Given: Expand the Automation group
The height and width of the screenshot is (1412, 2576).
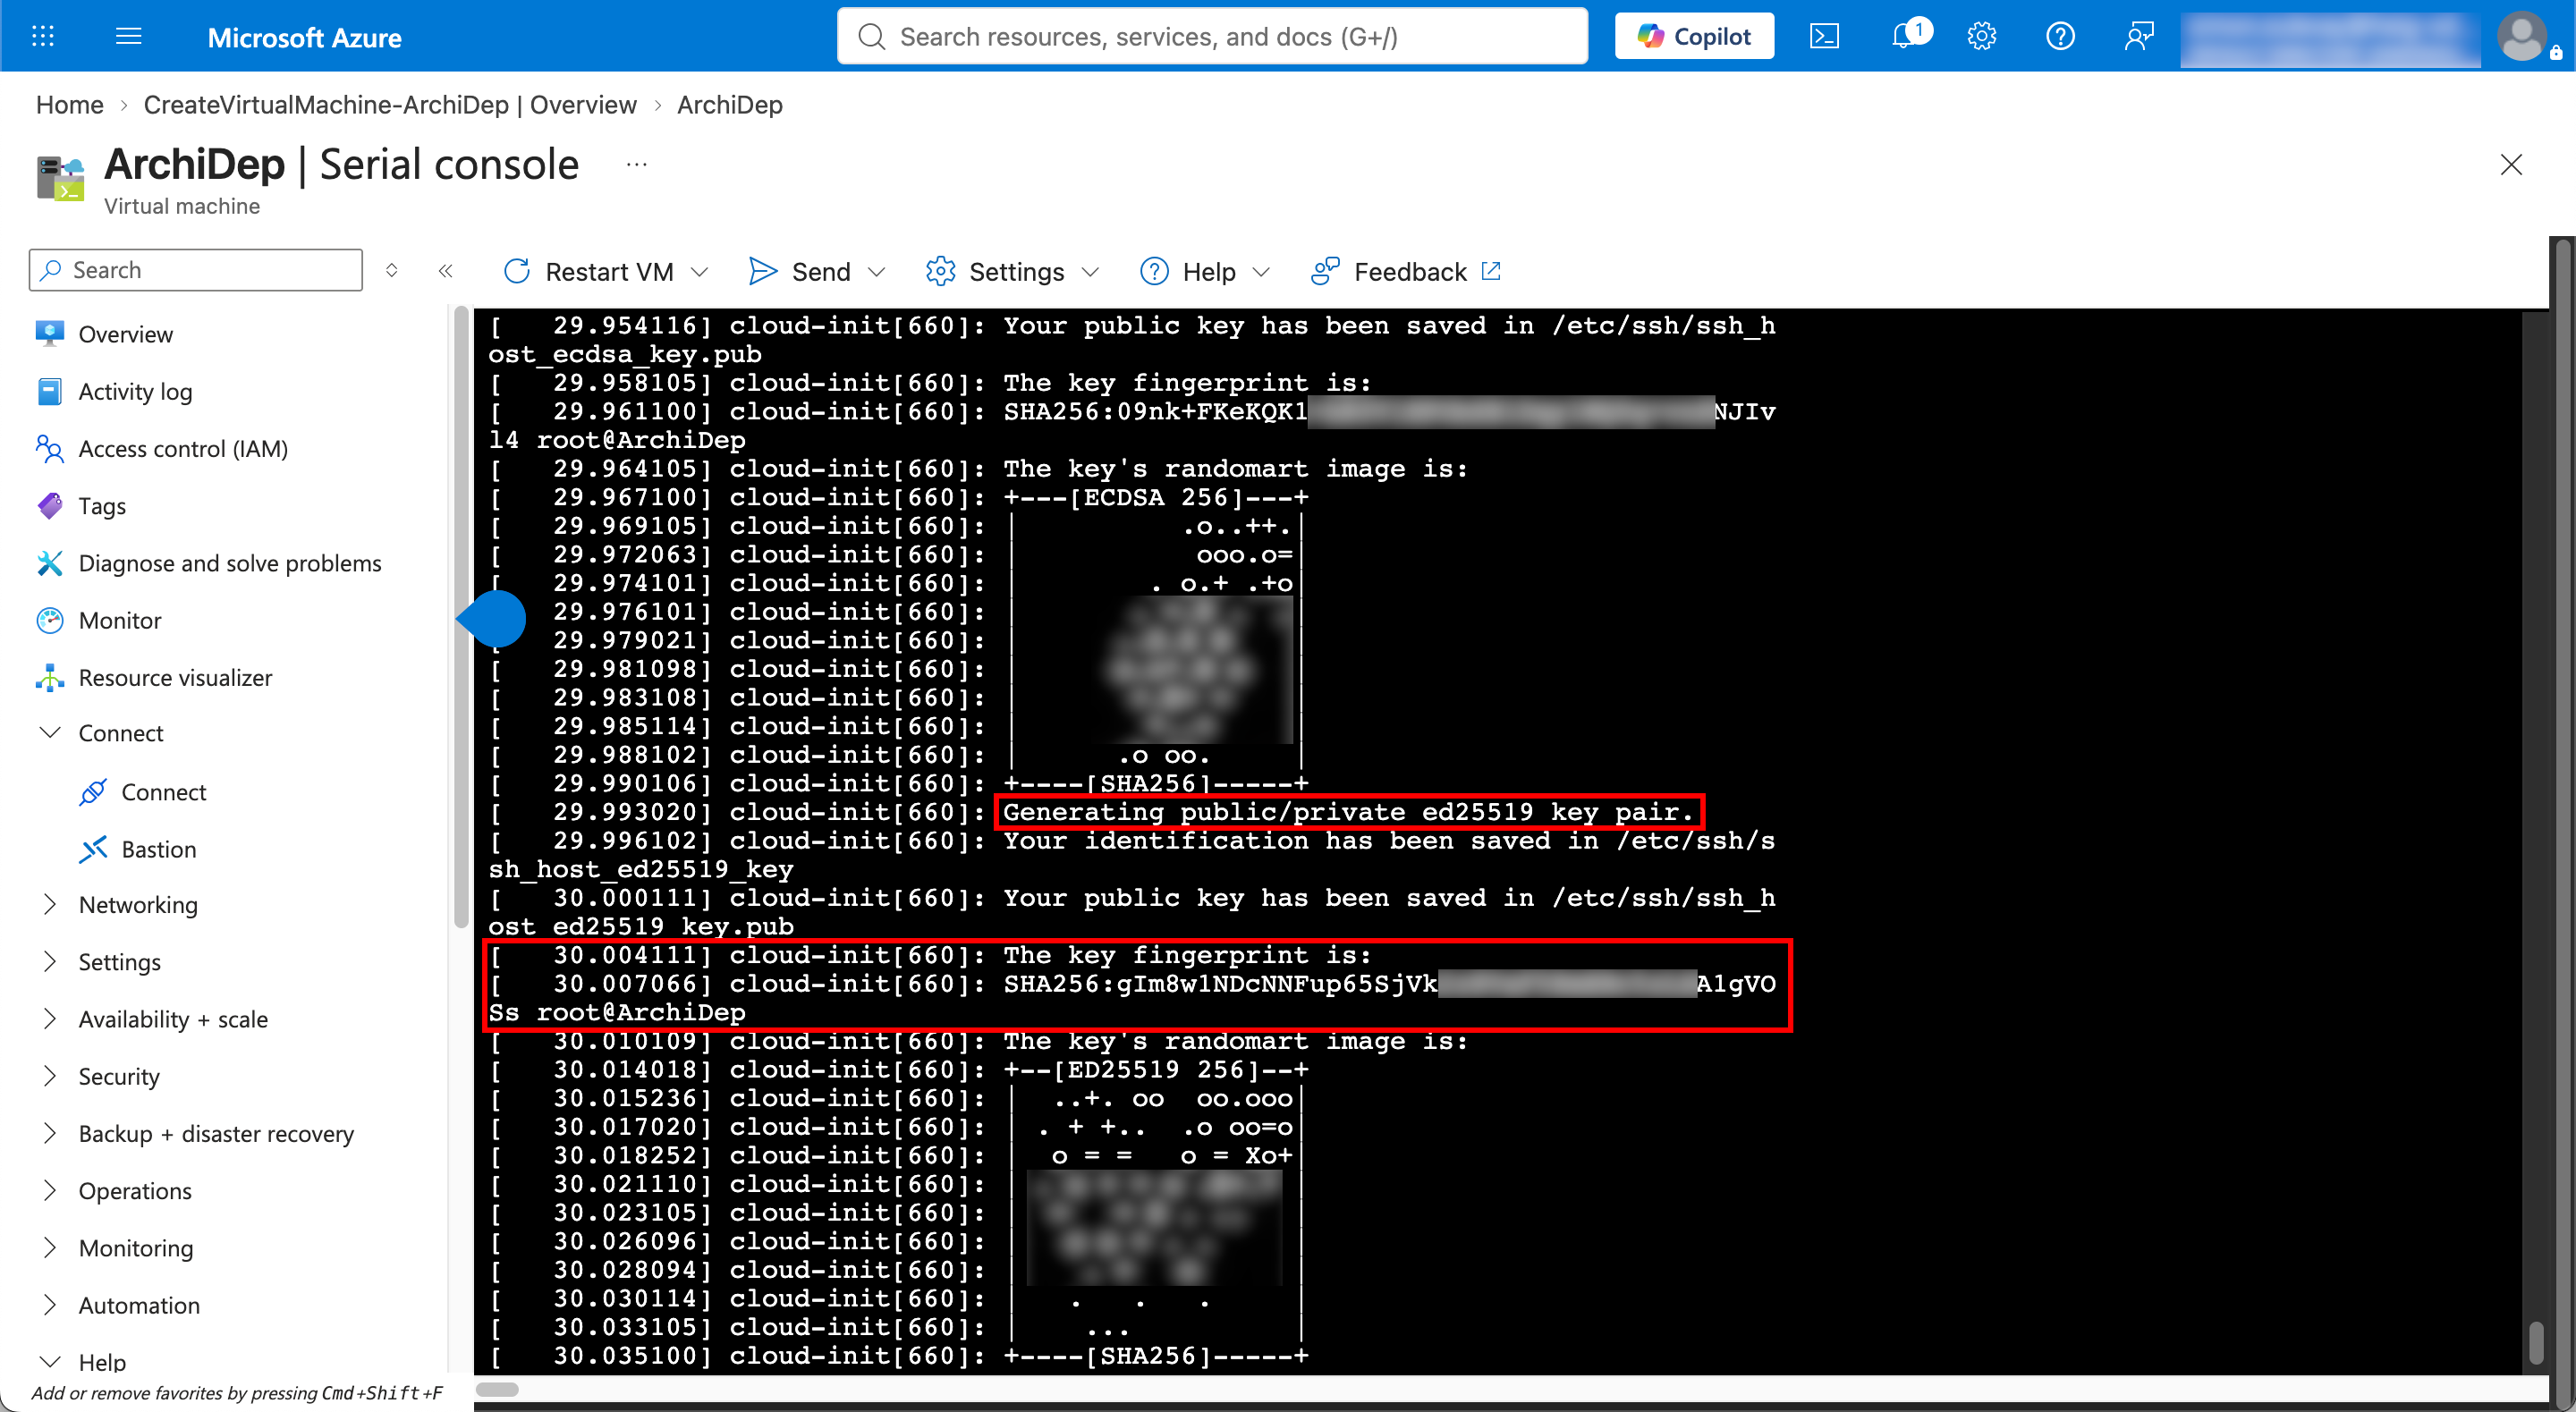Looking at the screenshot, I should (x=50, y=1305).
